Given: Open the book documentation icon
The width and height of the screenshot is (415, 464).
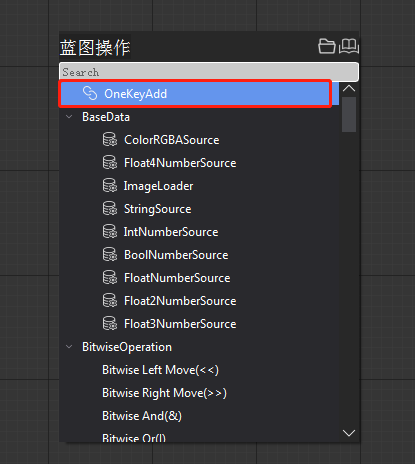Looking at the screenshot, I should (x=349, y=46).
